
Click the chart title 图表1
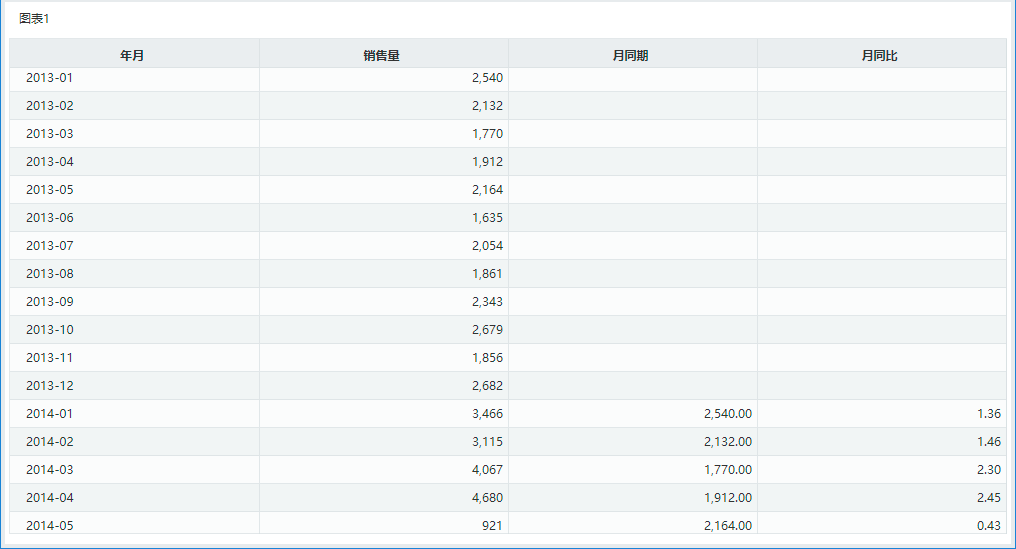34,19
